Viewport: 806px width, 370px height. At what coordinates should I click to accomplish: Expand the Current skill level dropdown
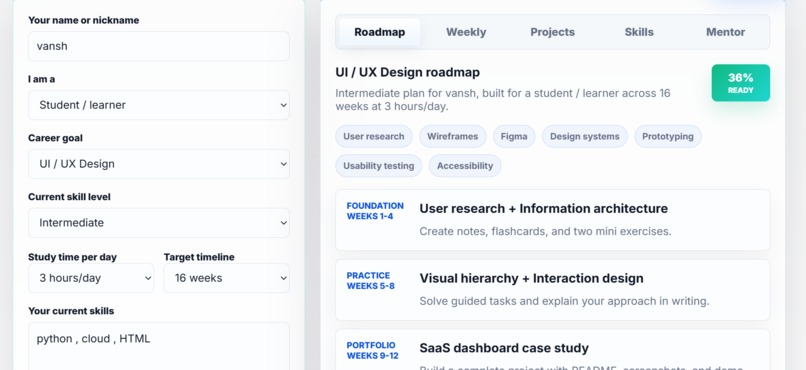coord(159,223)
